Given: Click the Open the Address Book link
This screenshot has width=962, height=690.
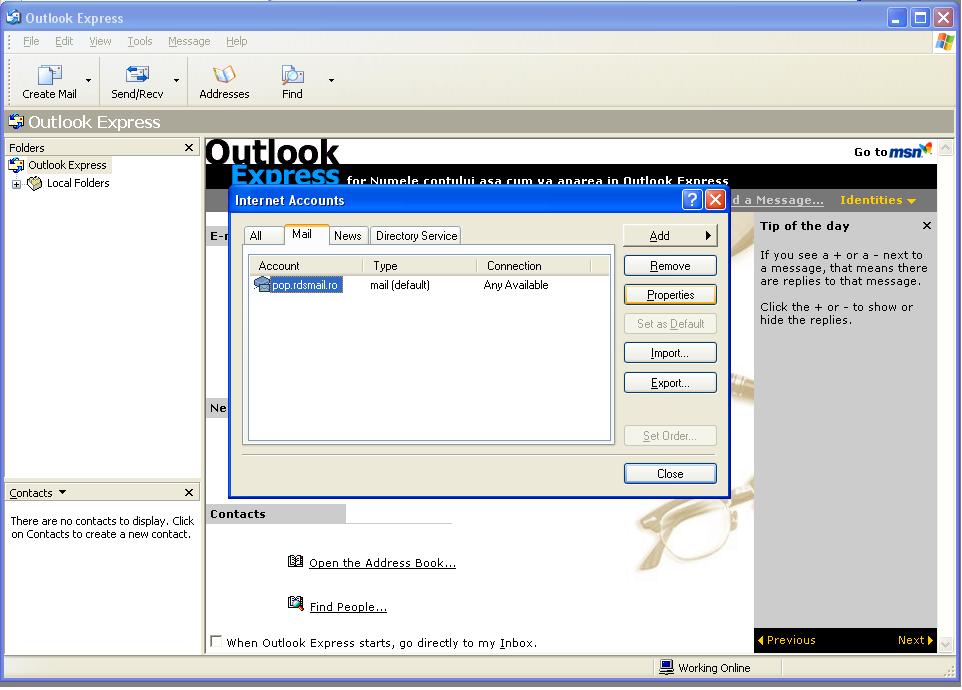Looking at the screenshot, I should pos(382,563).
